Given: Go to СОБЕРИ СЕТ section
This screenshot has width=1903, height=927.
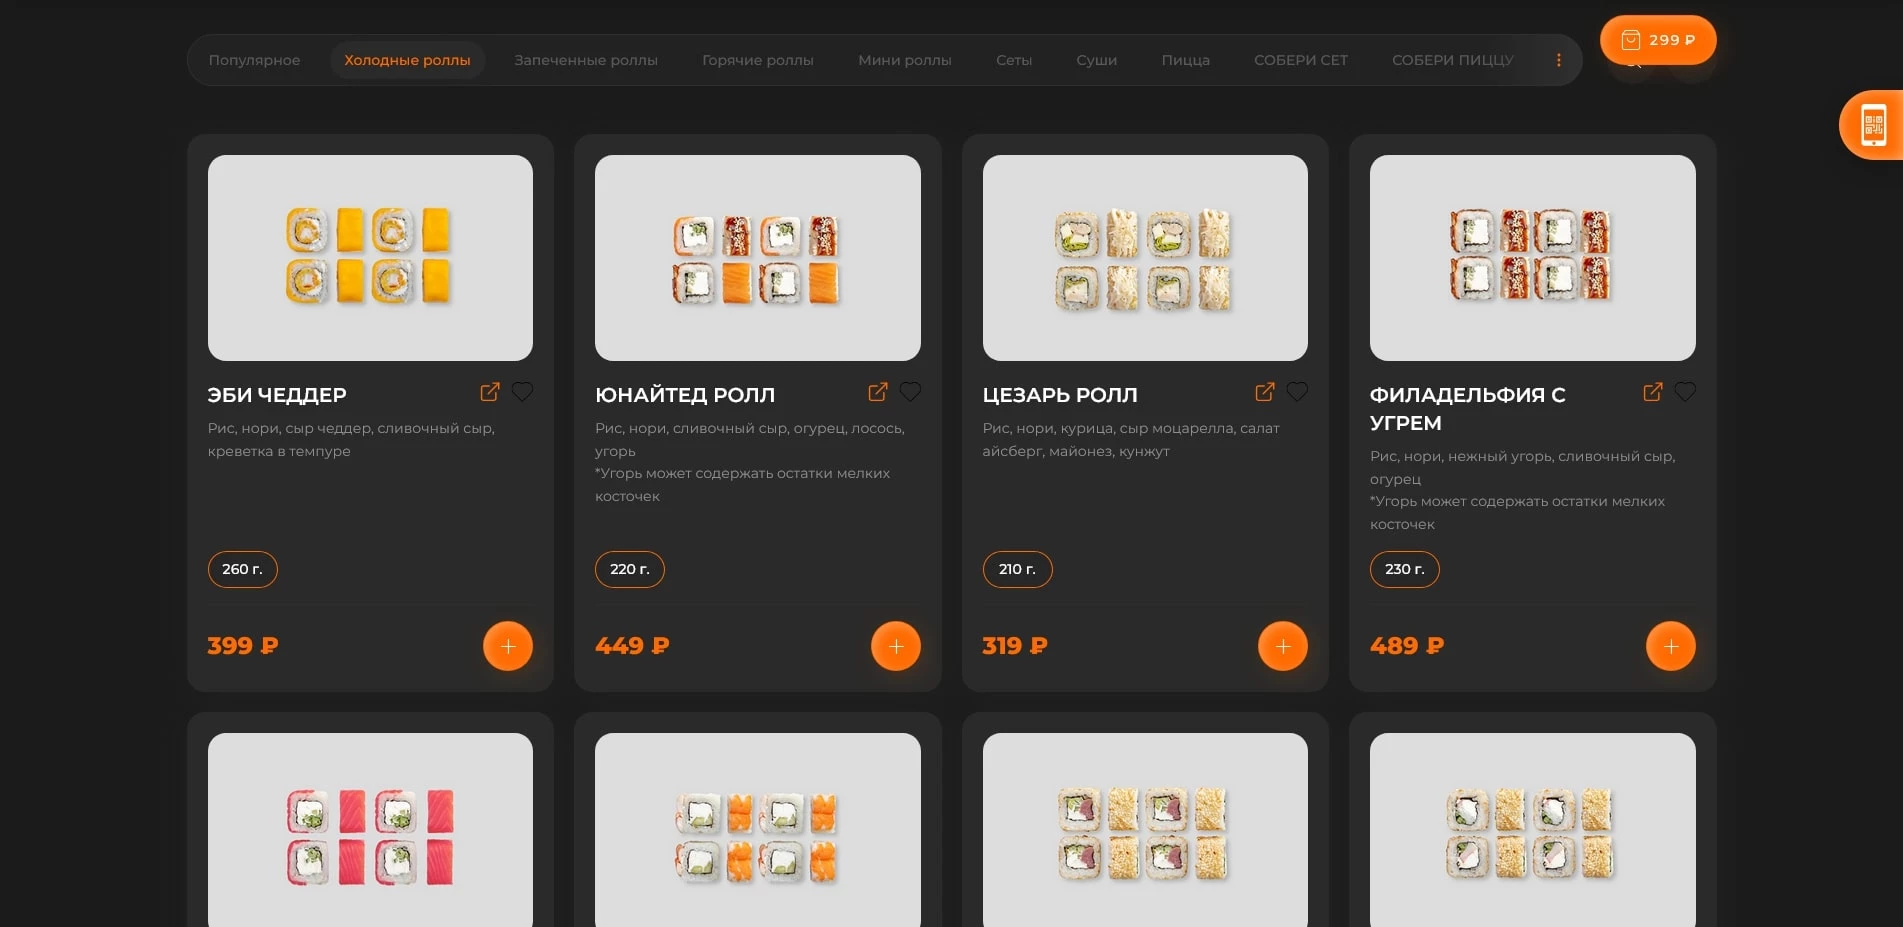Looking at the screenshot, I should coord(1300,60).
